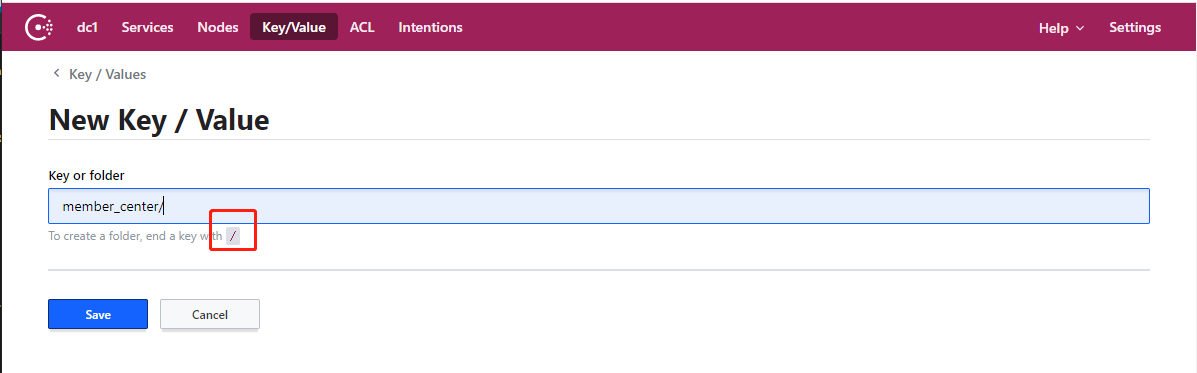Click the back chevron beside Key / Values

coord(56,74)
